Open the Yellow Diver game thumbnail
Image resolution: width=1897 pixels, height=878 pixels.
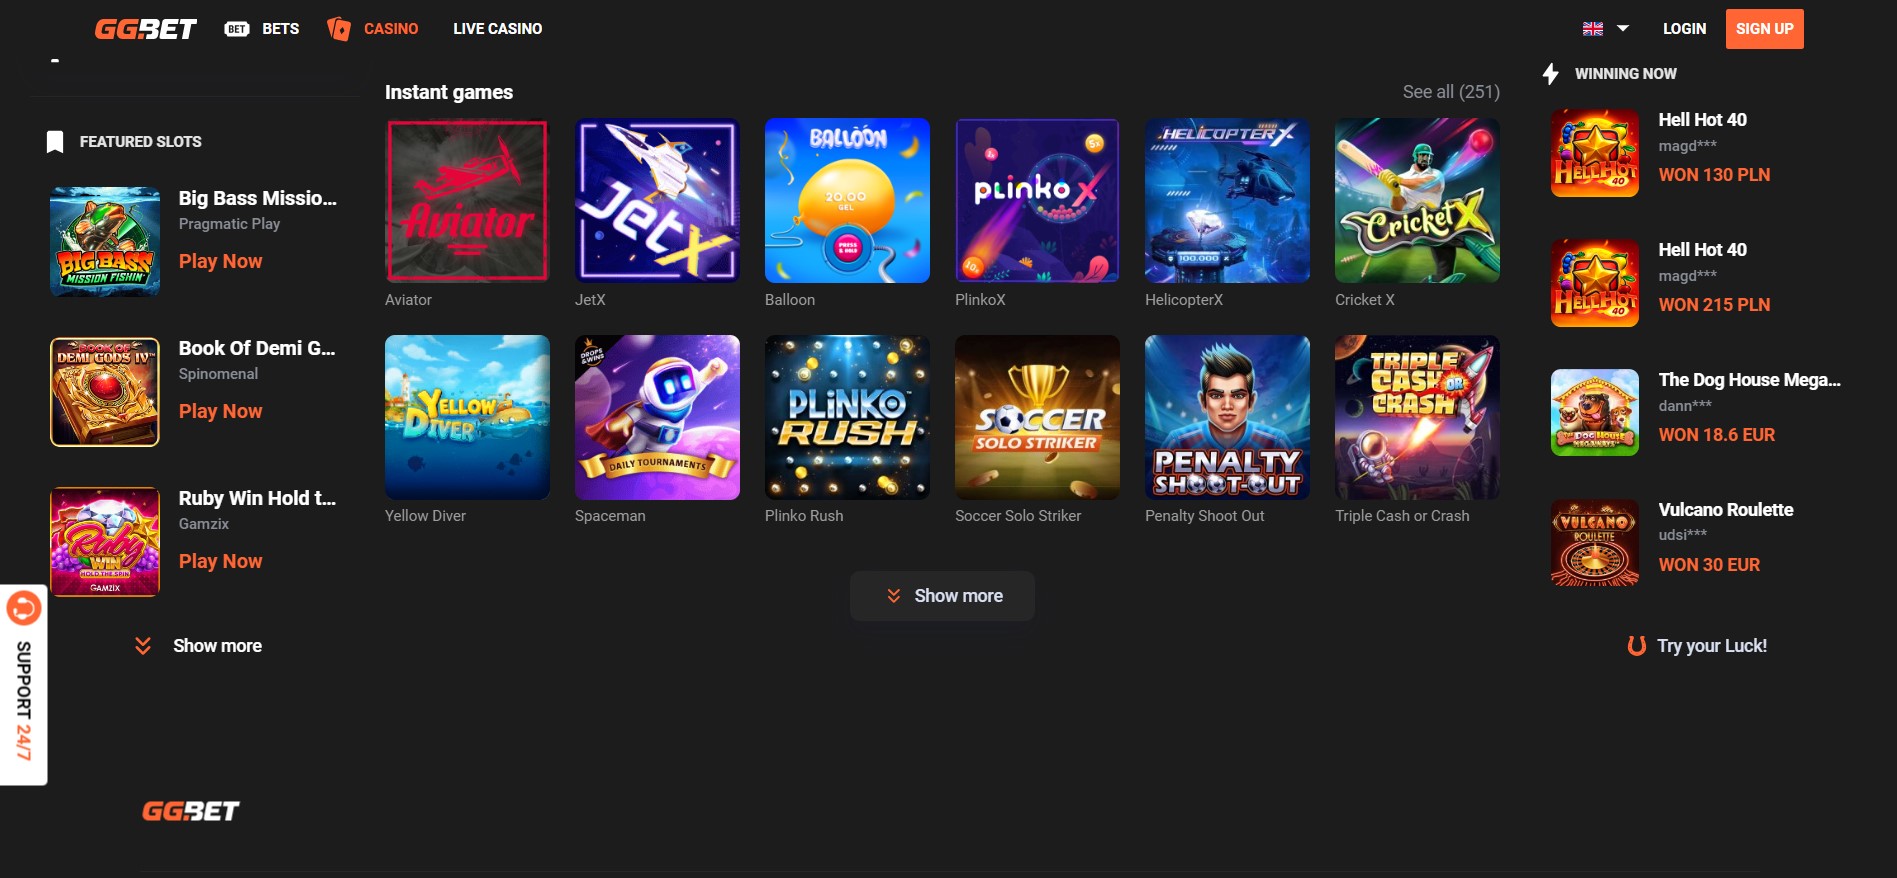click(x=468, y=417)
